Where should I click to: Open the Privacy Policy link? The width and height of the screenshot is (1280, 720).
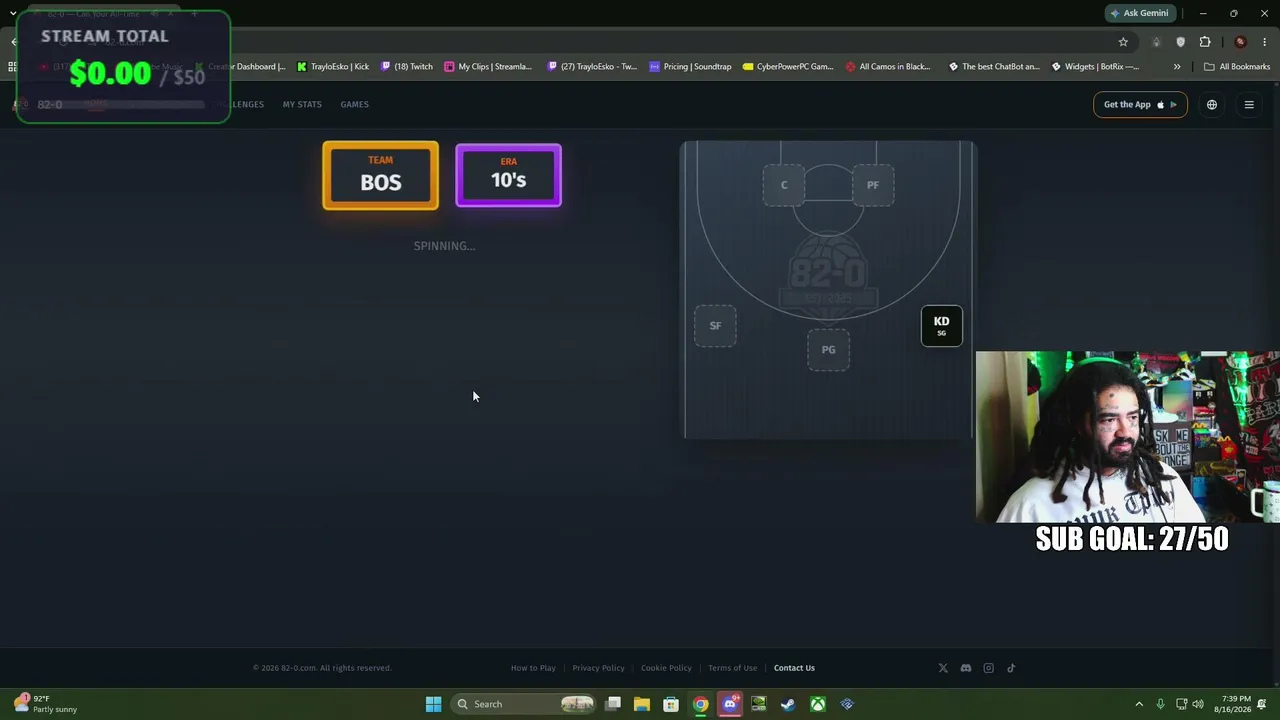[598, 668]
